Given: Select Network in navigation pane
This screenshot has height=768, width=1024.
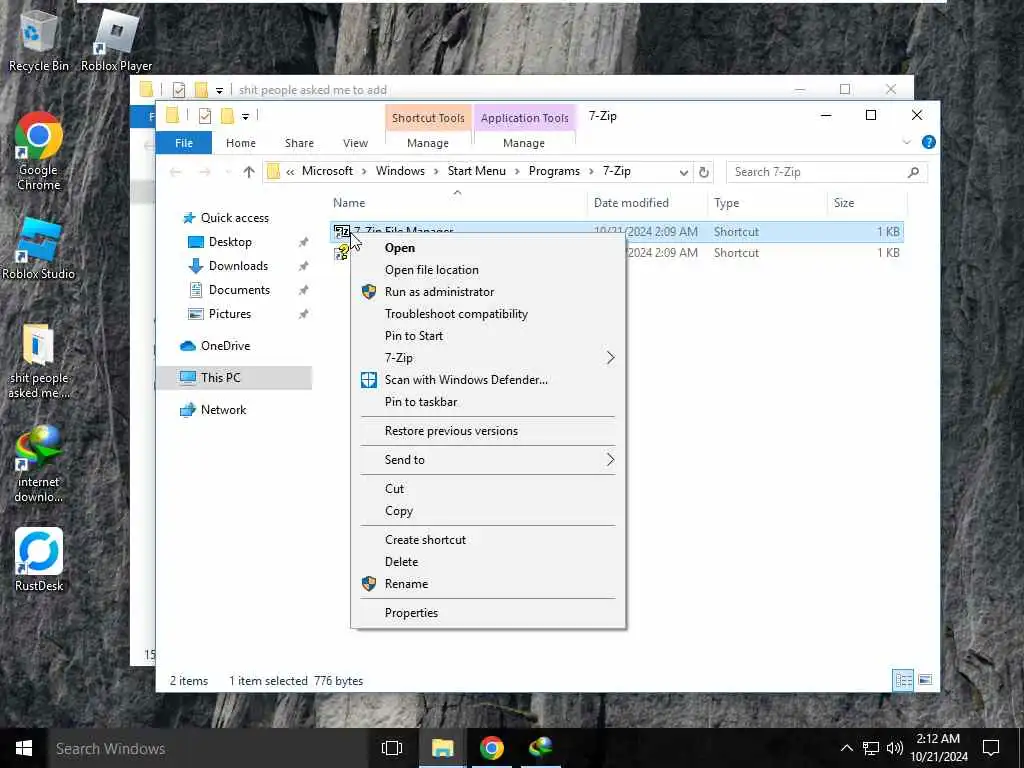Looking at the screenshot, I should pos(223,409).
